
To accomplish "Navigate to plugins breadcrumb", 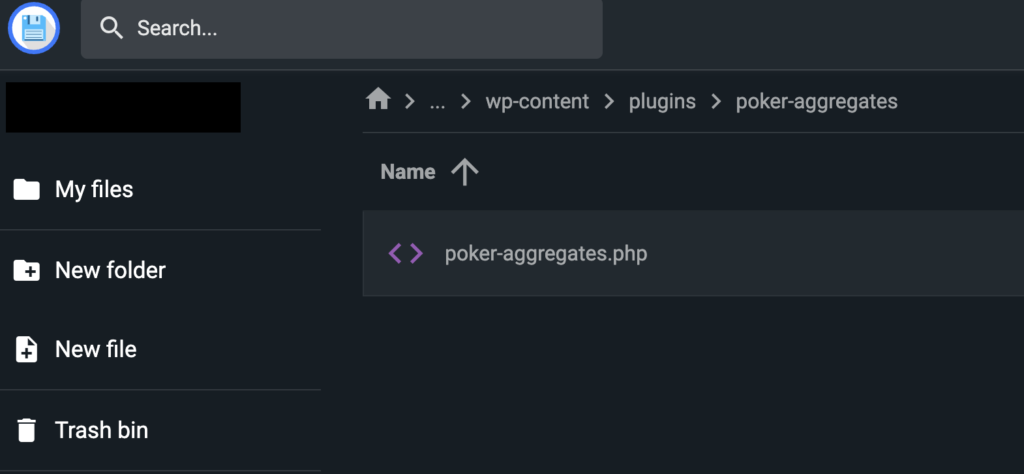I will click(662, 101).
